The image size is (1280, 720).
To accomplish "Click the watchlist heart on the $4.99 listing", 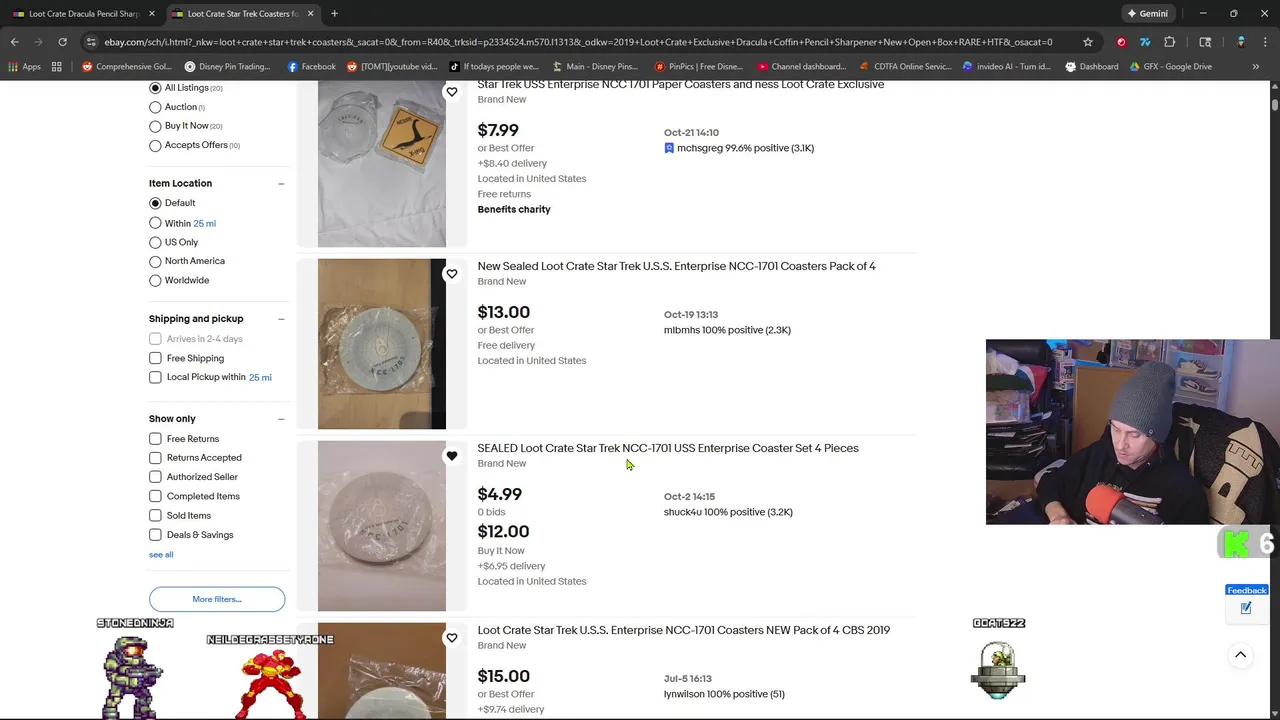I will coord(452,456).
